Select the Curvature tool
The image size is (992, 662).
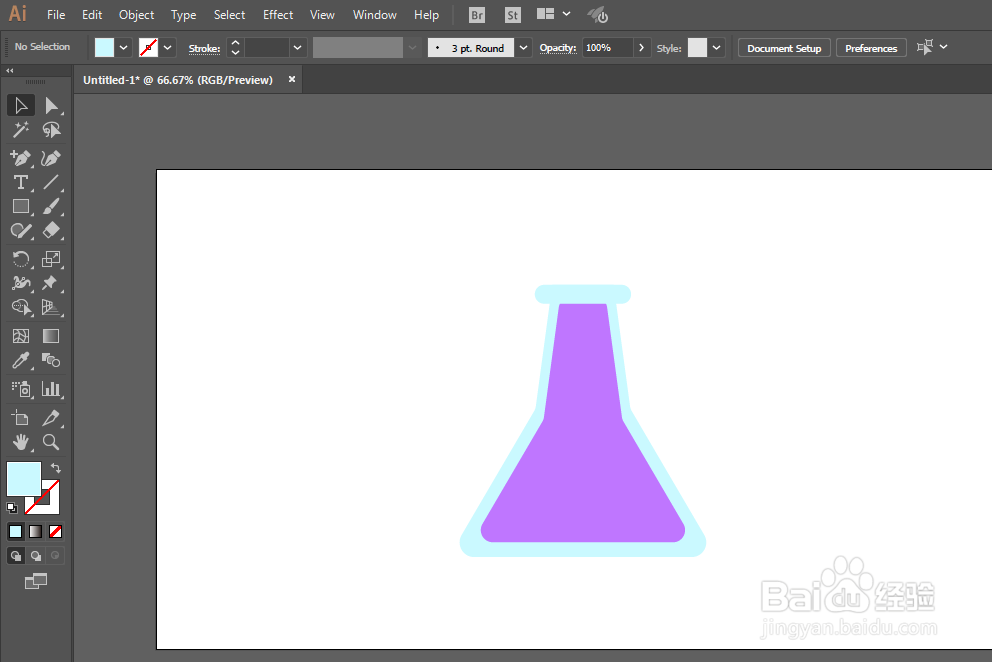click(x=51, y=158)
